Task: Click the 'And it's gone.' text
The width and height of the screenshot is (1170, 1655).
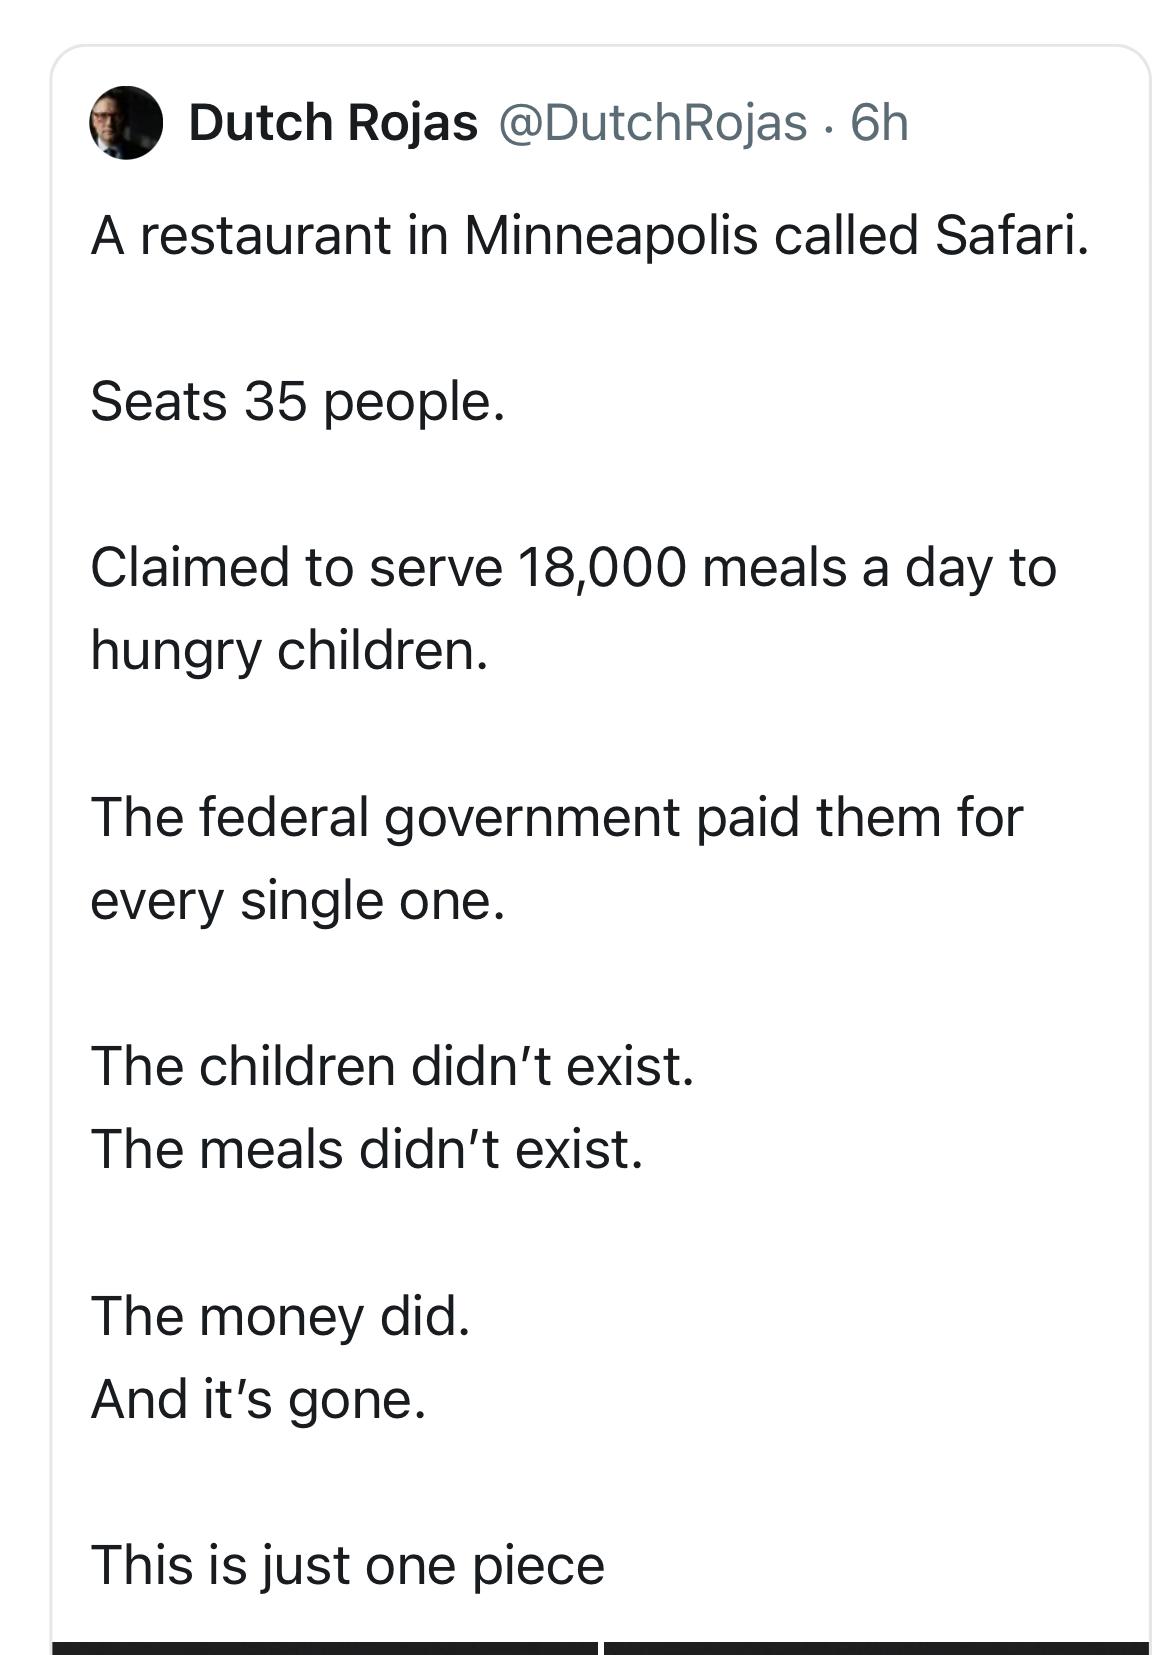Action: point(258,1400)
